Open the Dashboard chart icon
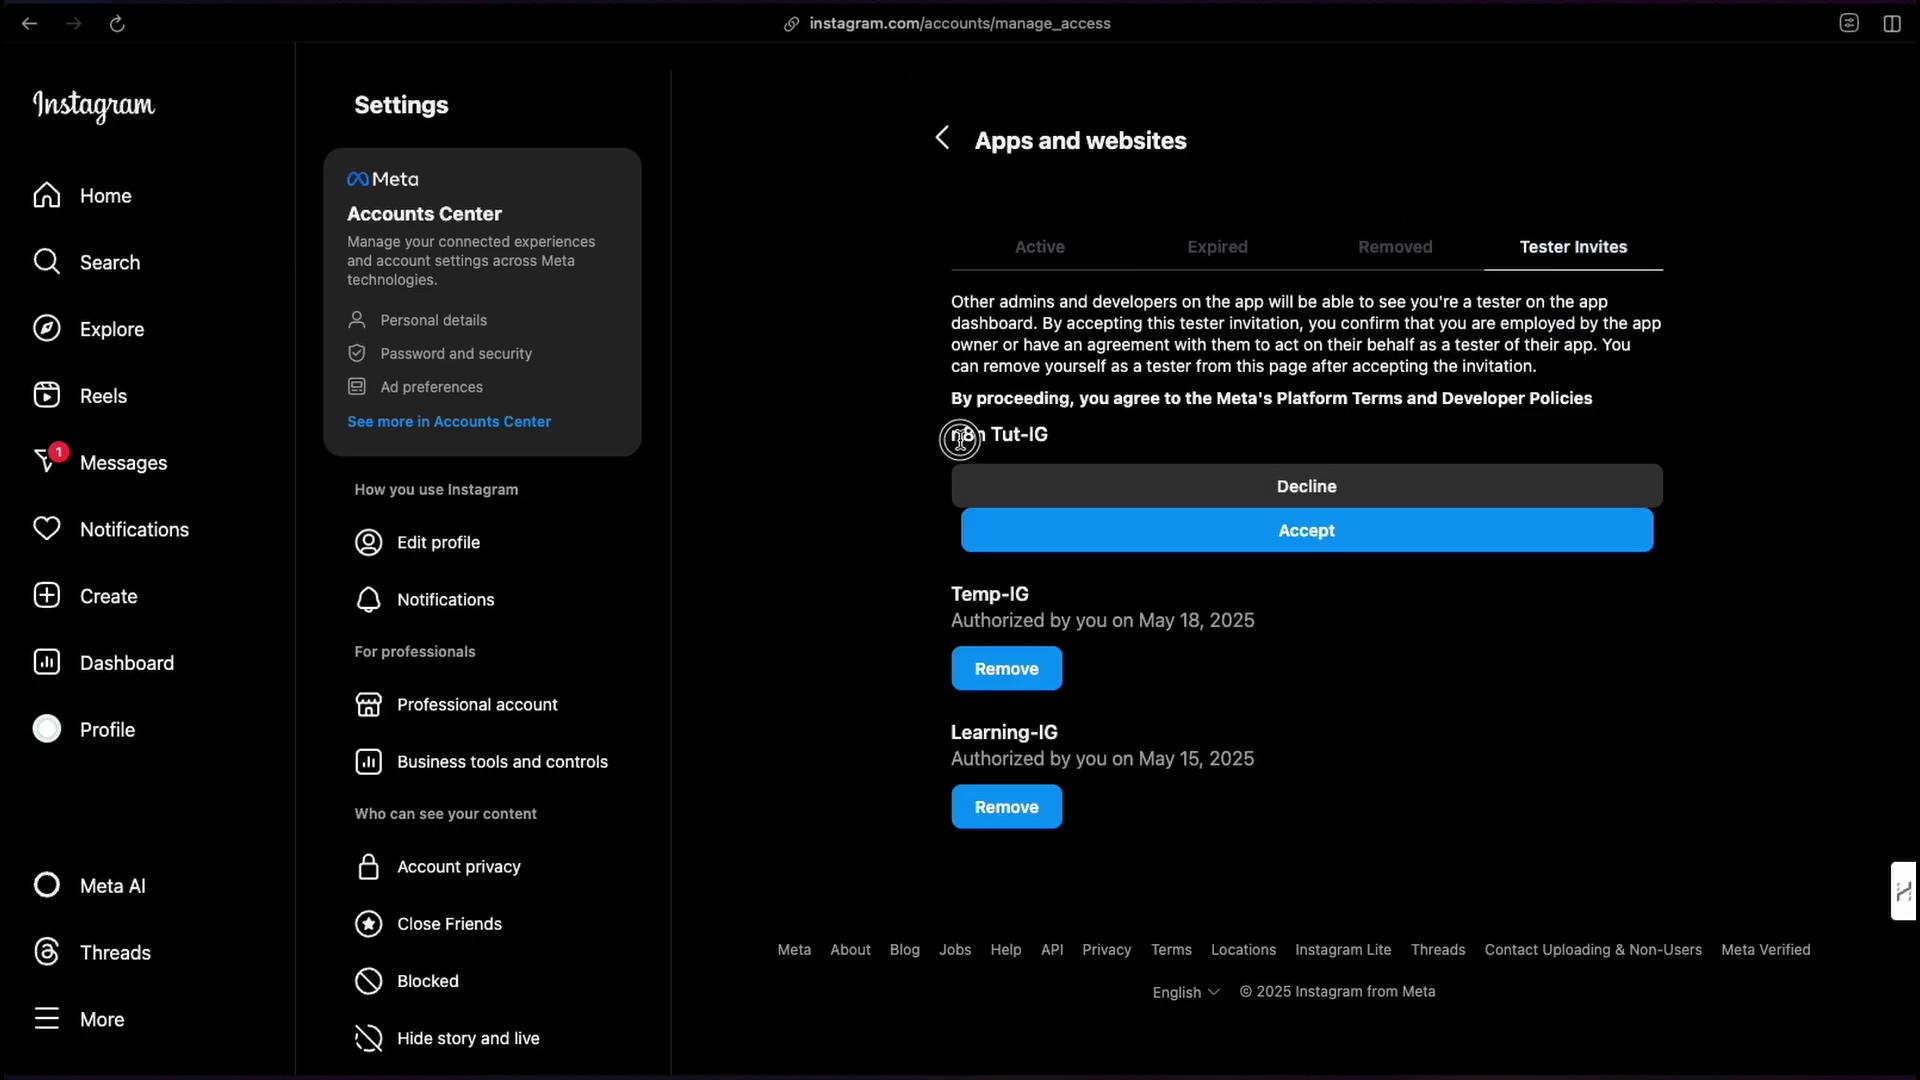Screen dimensions: 1920x1080 pyautogui.click(x=47, y=662)
